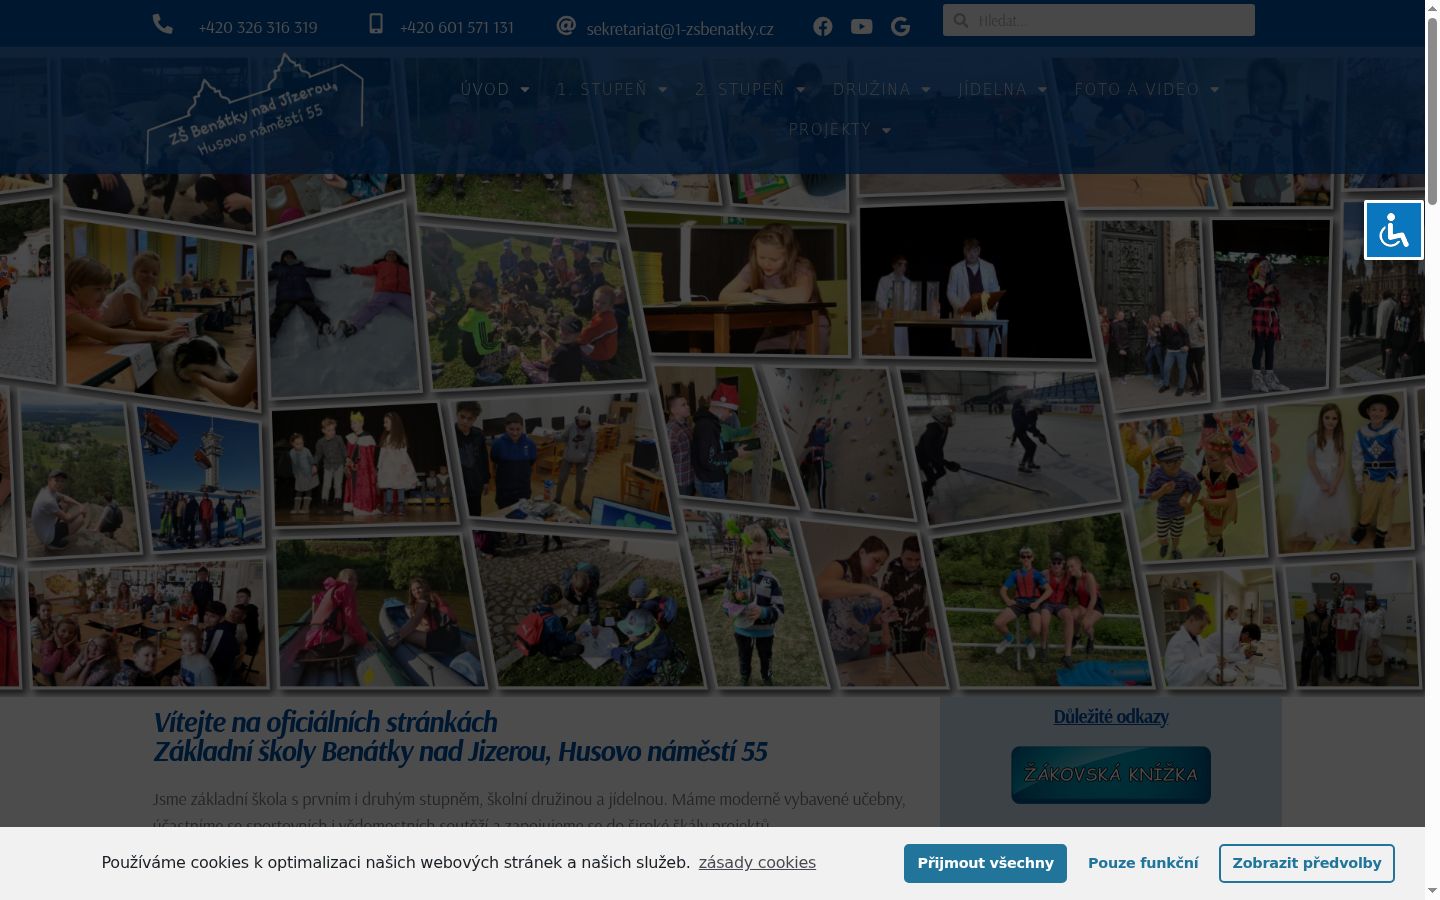
Task: Open the YouTube channel icon
Action: (x=862, y=27)
